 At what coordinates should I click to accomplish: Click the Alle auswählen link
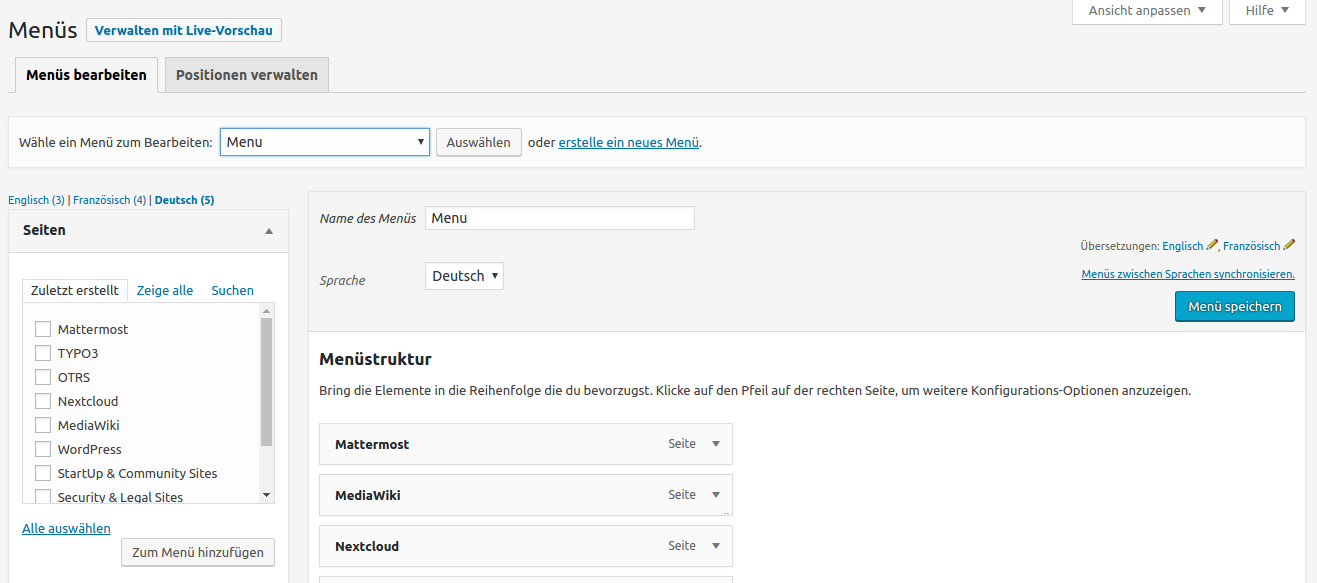point(66,528)
